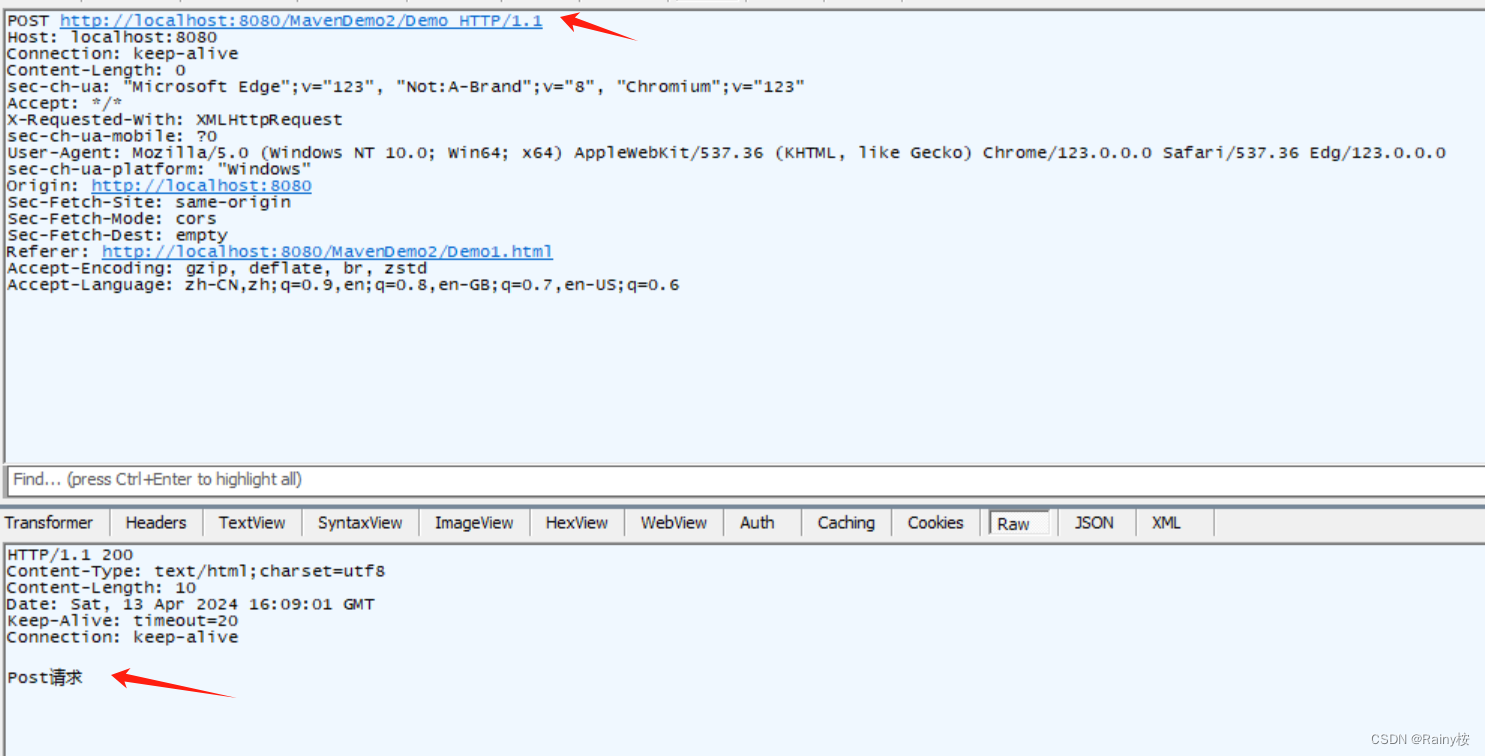Screen dimensions: 1485x756
Task: Select the User-Agent header line
Action: (727, 153)
